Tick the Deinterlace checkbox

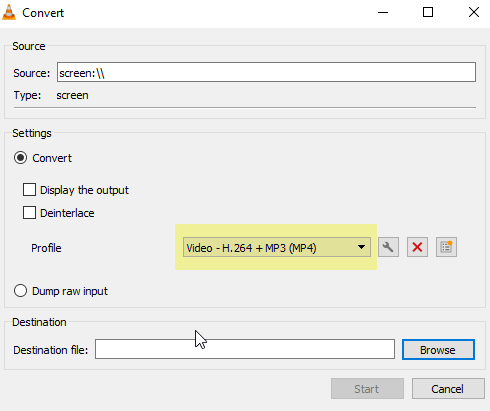tap(29, 213)
